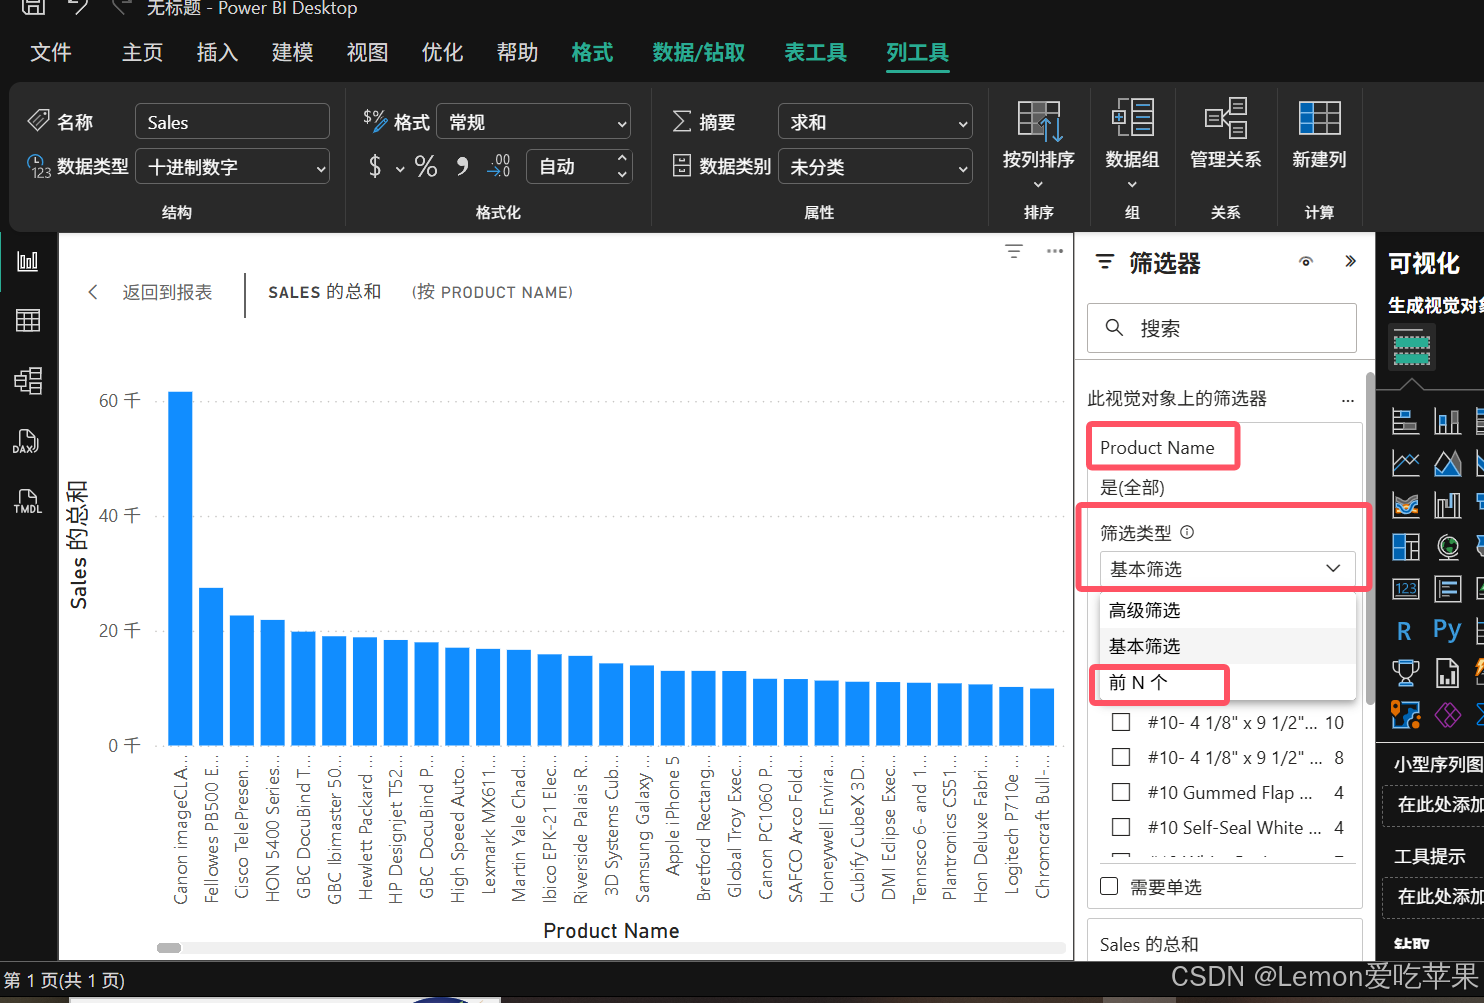Check the '#10- 4 1/8" x 9 1/2"... 10' filter checkbox
The image size is (1484, 1003).
pyautogui.click(x=1121, y=722)
